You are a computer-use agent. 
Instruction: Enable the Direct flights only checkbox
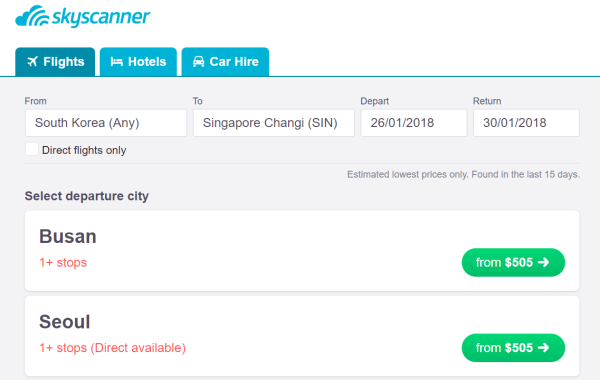[32, 149]
